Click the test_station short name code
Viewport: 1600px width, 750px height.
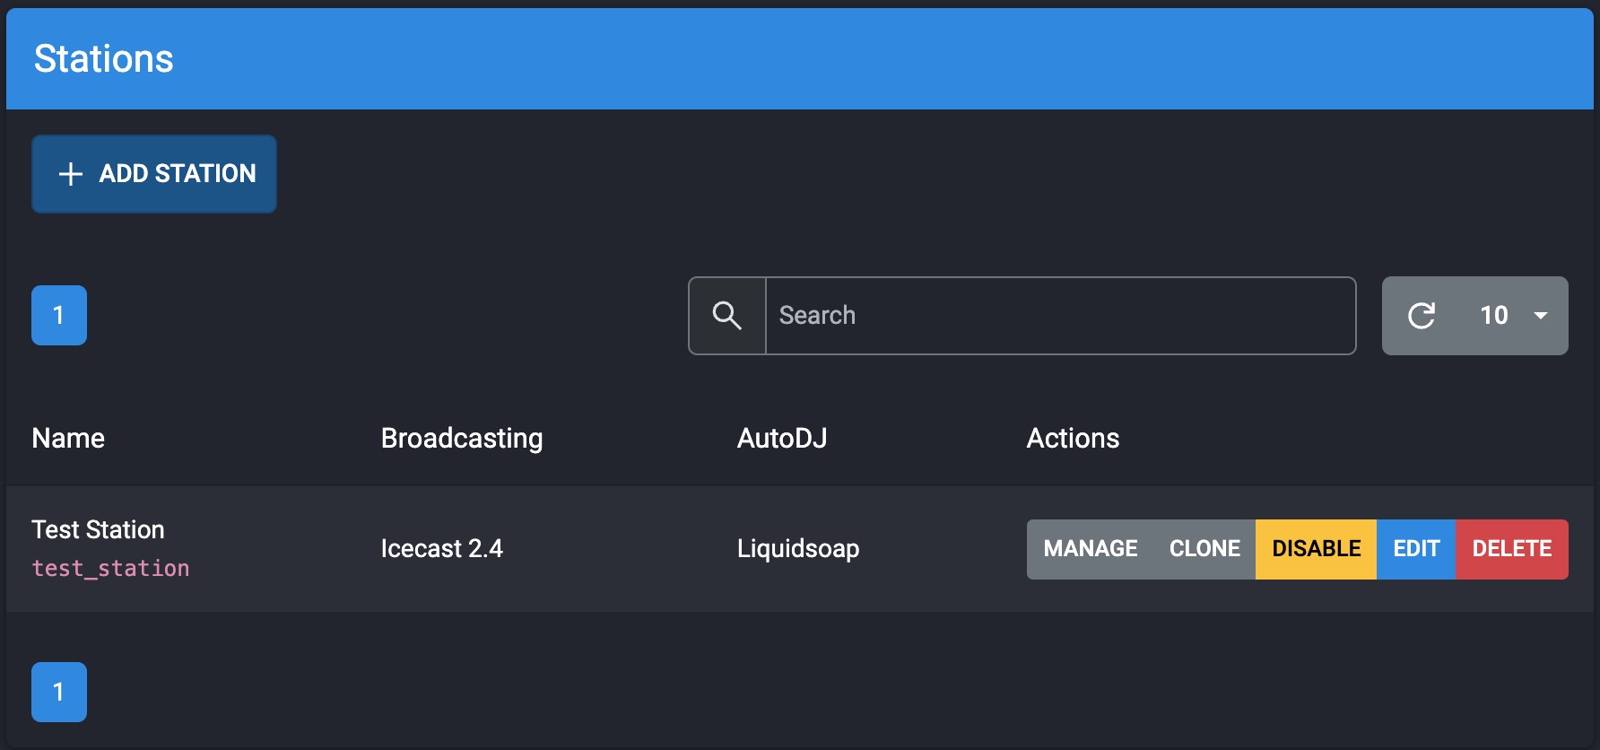(110, 568)
